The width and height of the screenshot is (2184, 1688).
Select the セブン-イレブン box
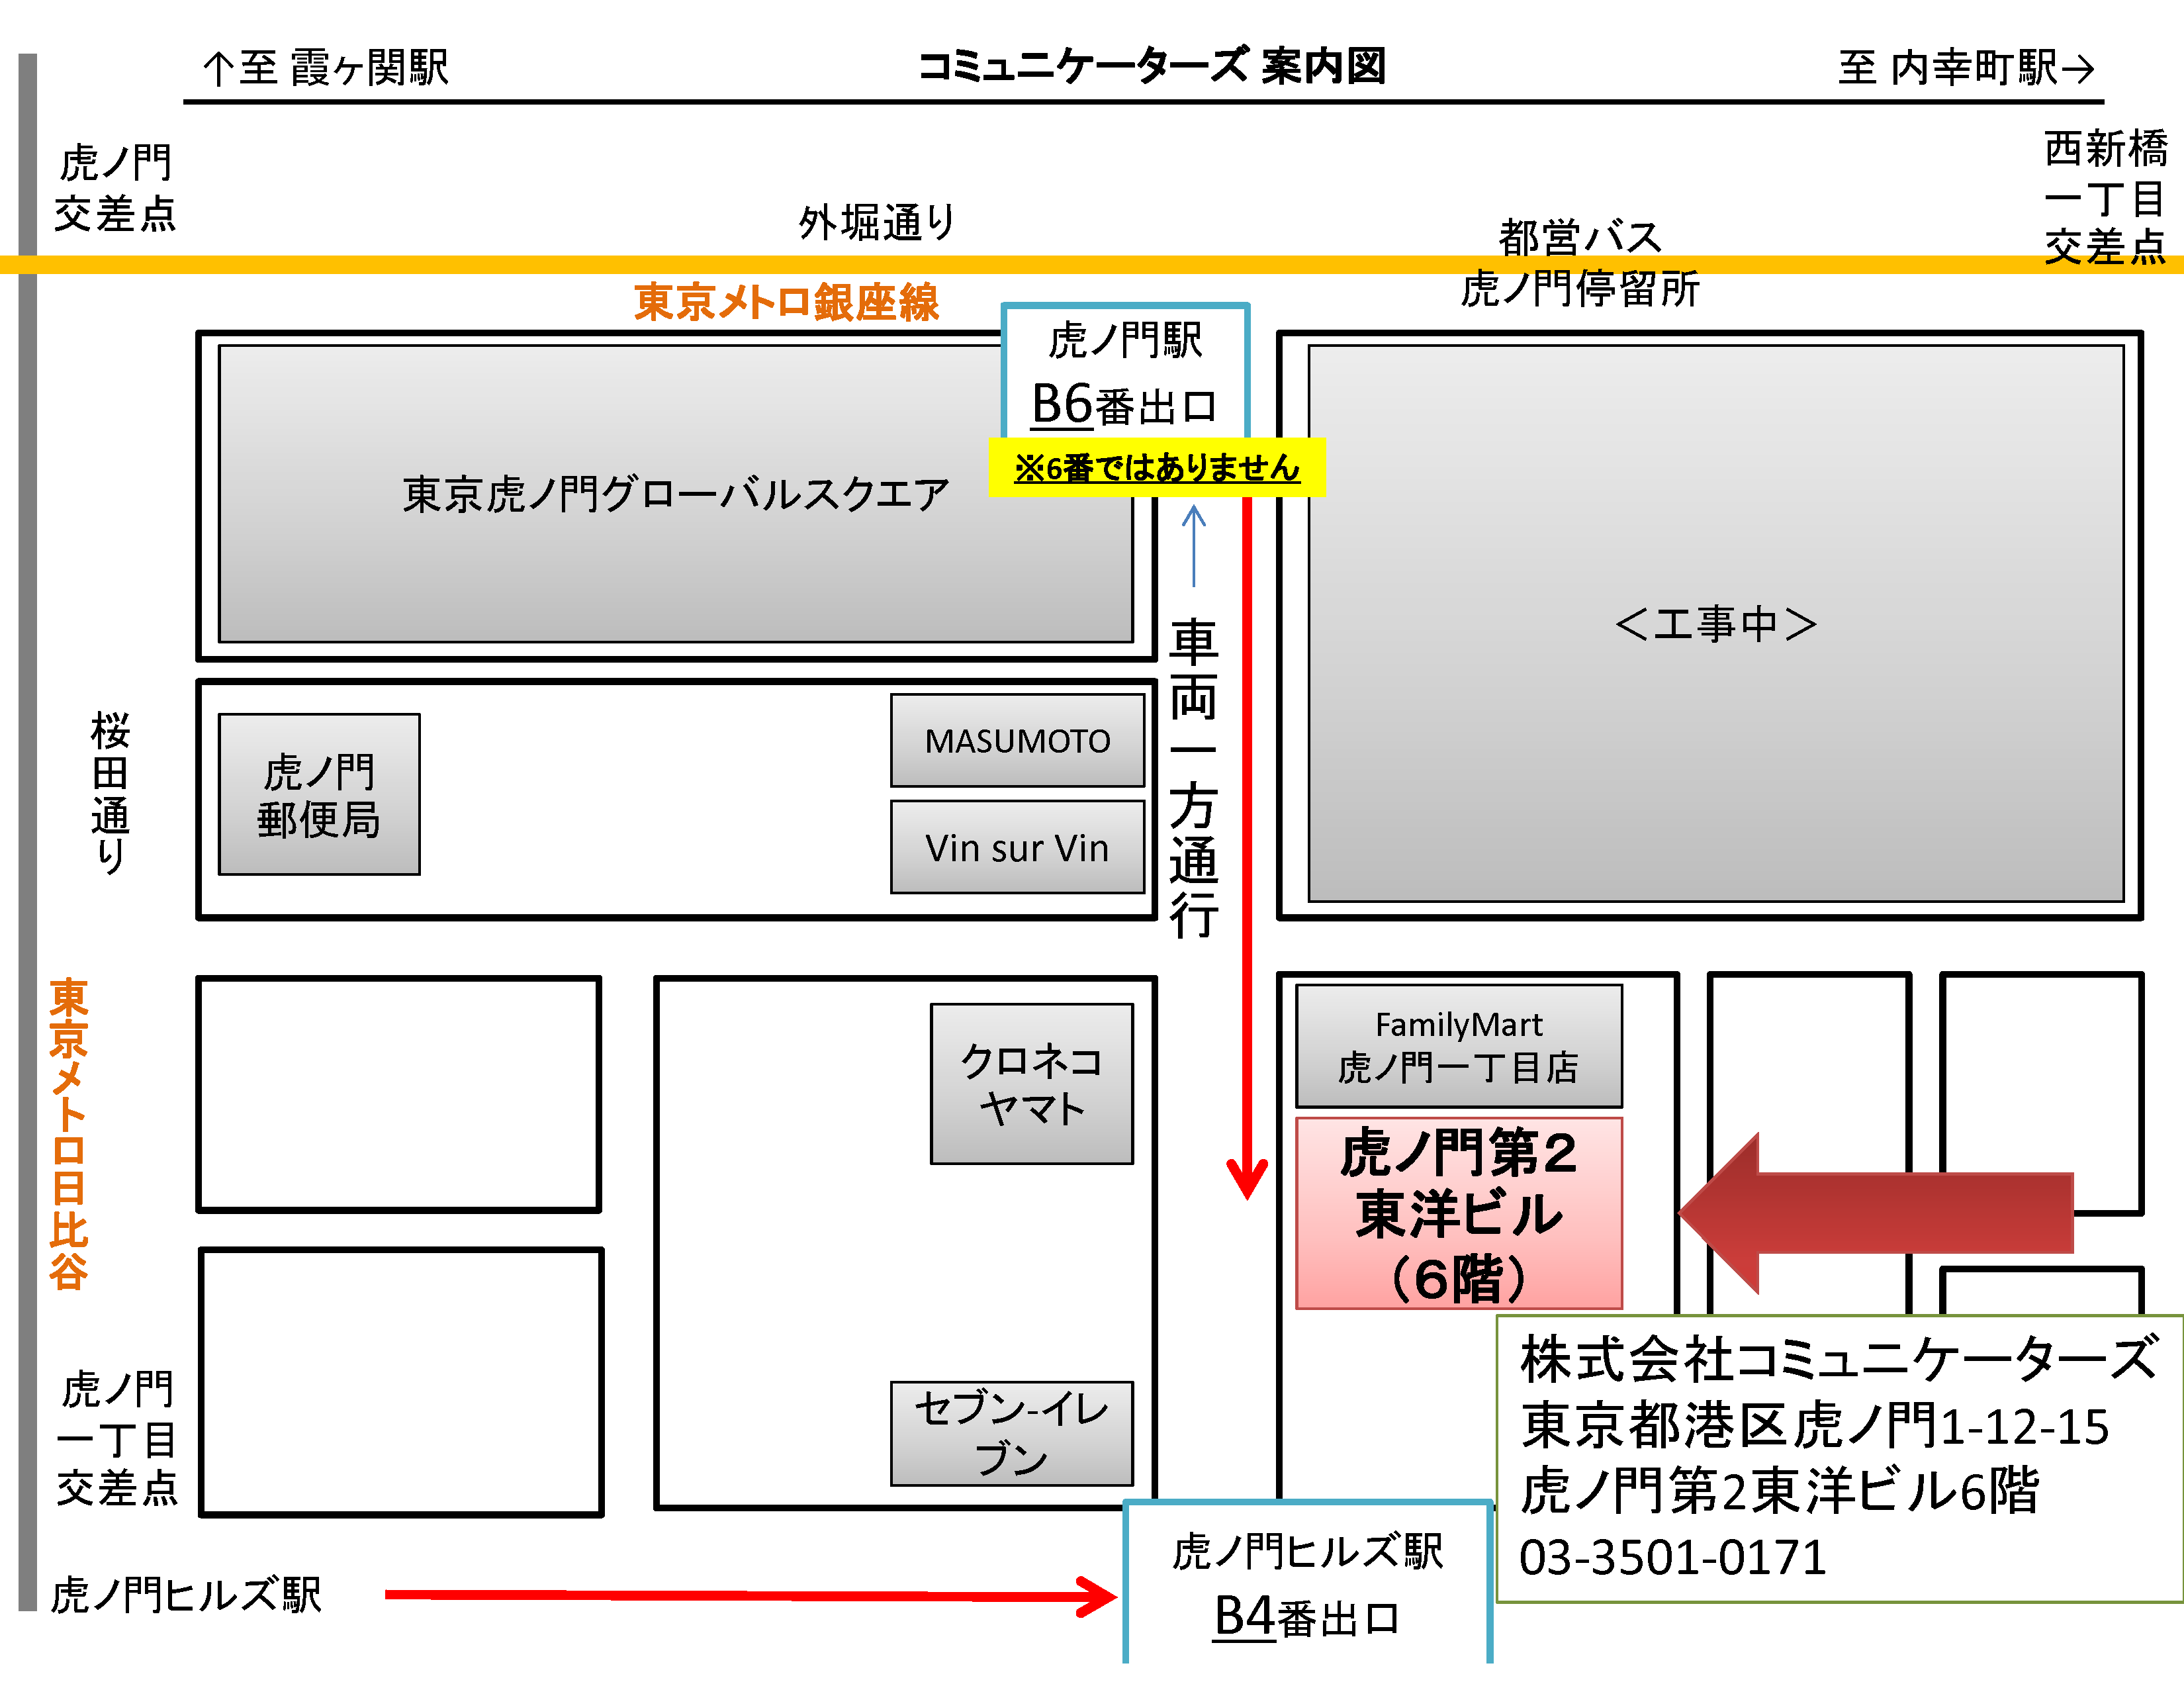[1011, 1432]
